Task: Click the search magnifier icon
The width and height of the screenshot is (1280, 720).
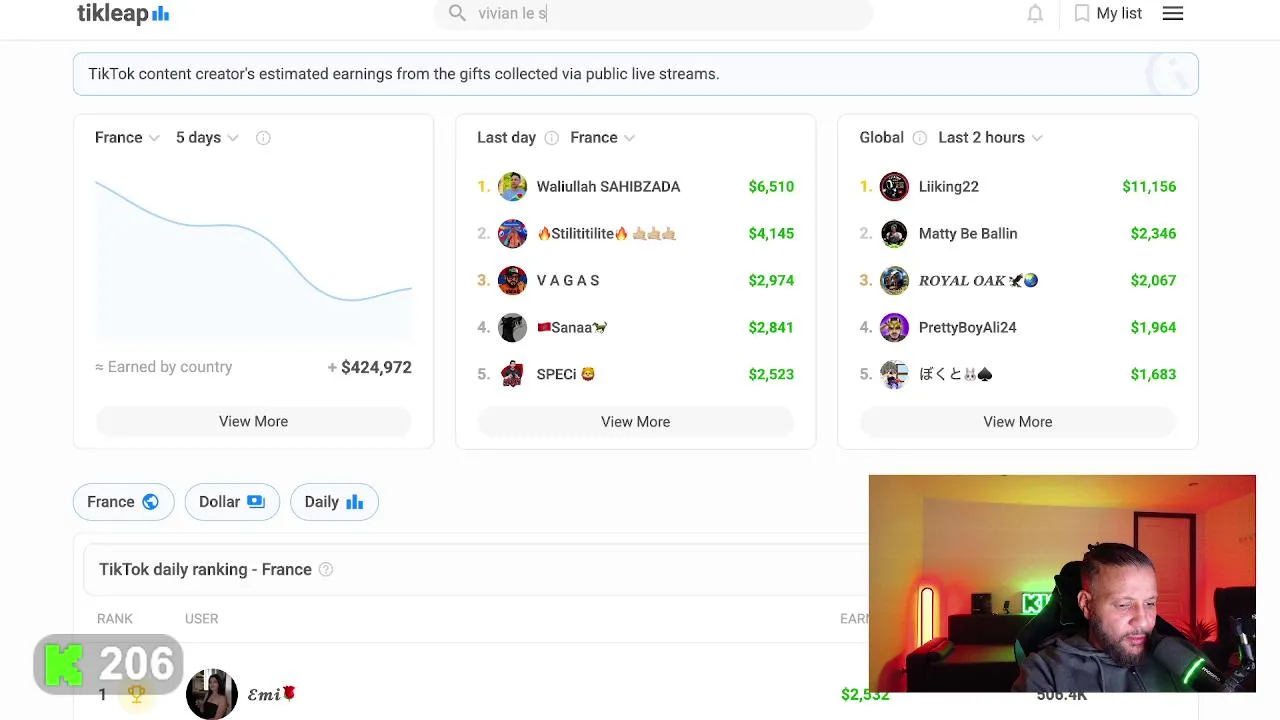Action: pyautogui.click(x=457, y=13)
